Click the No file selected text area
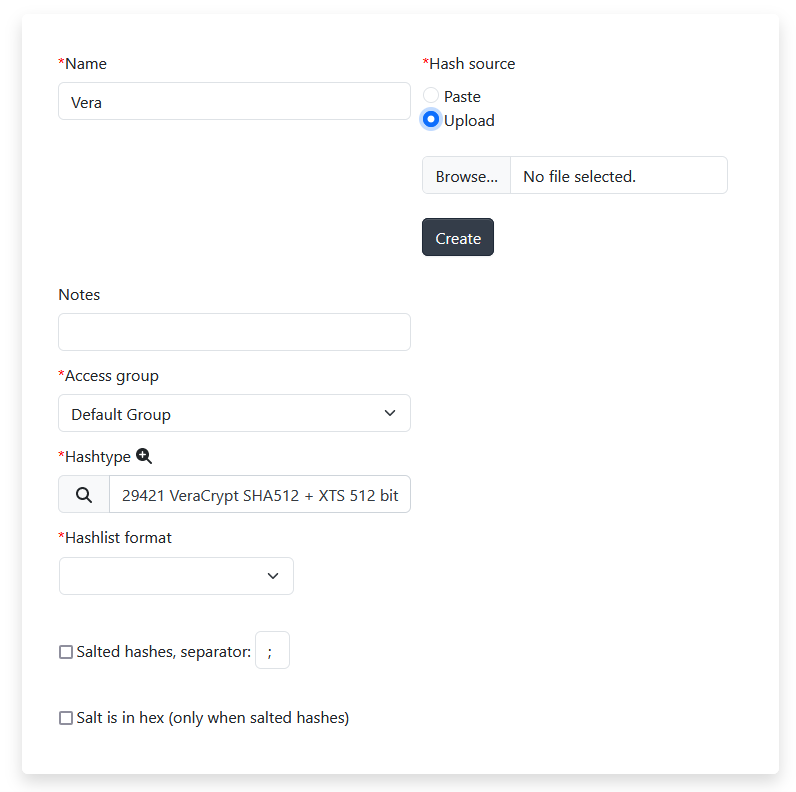The height and width of the screenshot is (792, 796). pyautogui.click(x=619, y=176)
